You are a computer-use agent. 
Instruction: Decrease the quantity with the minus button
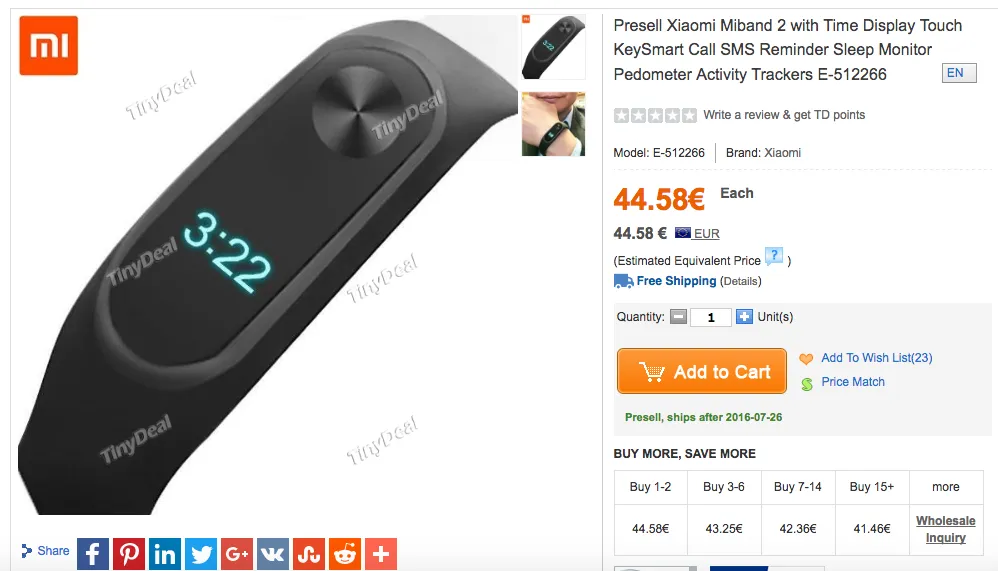coord(678,316)
